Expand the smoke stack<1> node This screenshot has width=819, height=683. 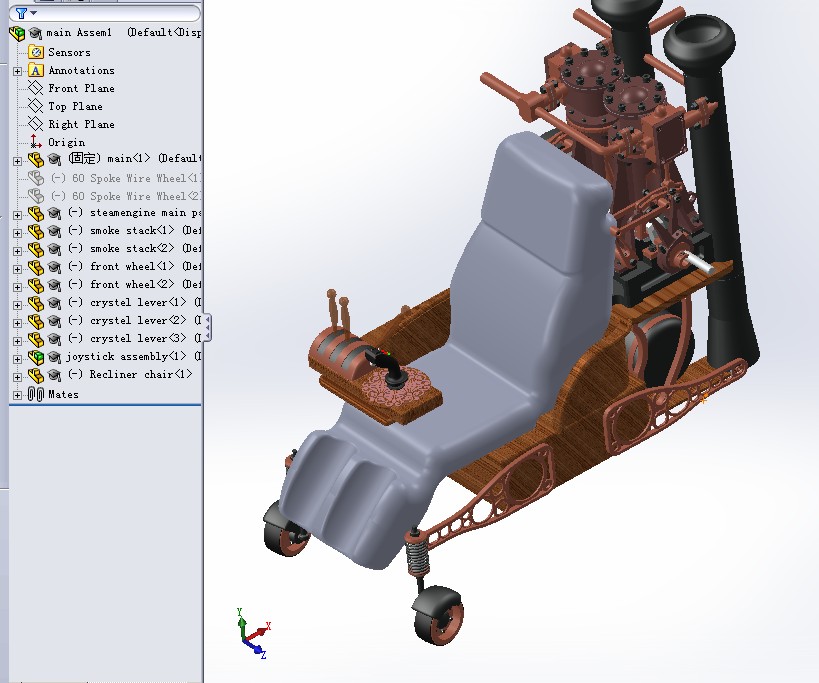click(17, 233)
